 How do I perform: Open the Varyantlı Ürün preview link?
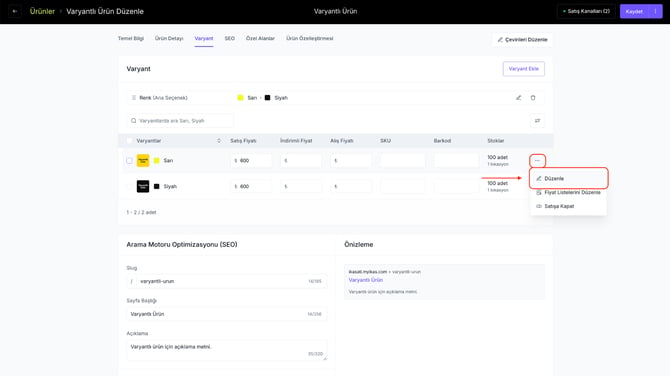(365, 280)
